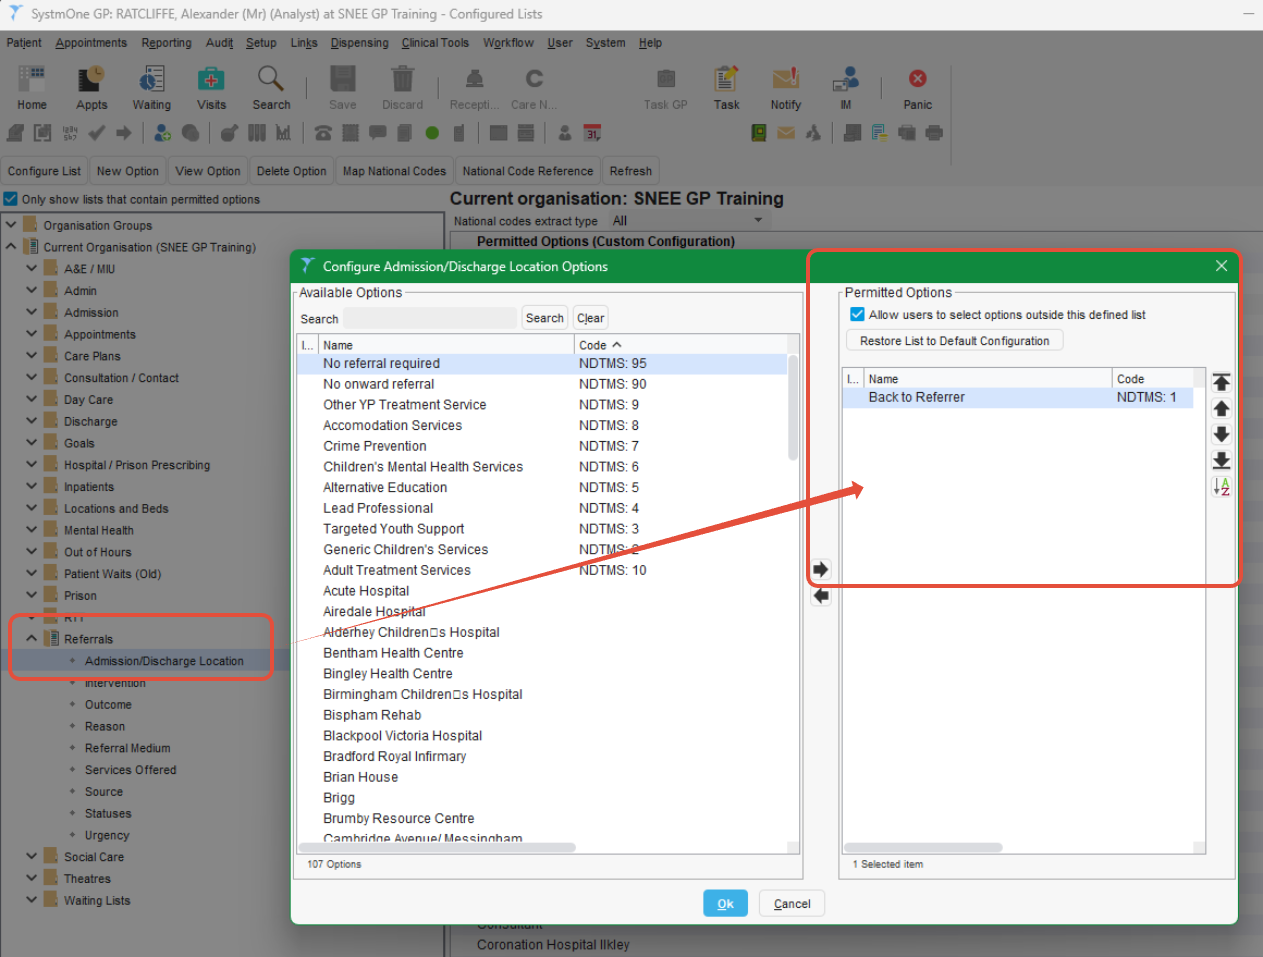Toggle 'Allow users to select options outside' checkbox
Viewport: 1263px width, 957px height.
857,314
